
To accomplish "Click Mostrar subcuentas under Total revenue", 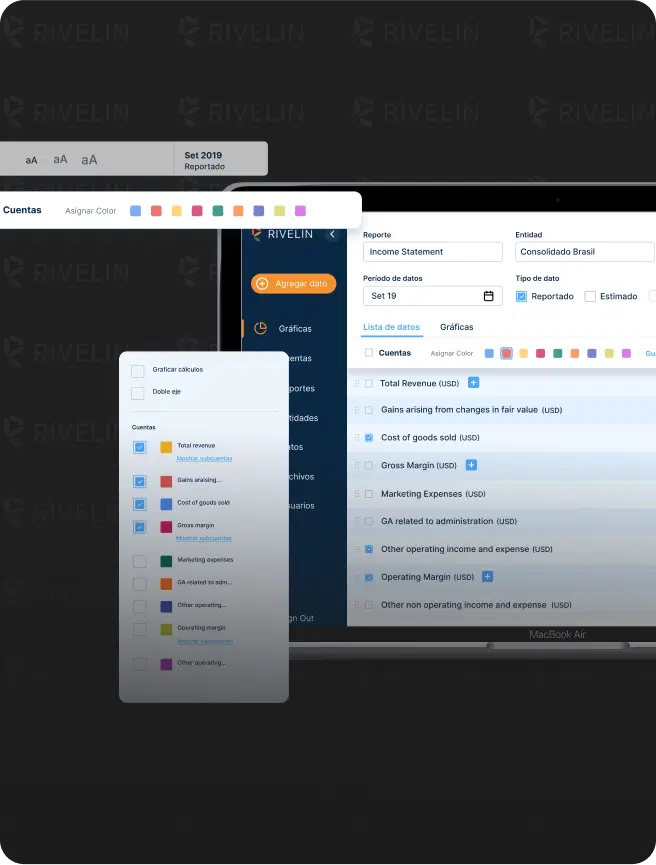I will (x=204, y=458).
